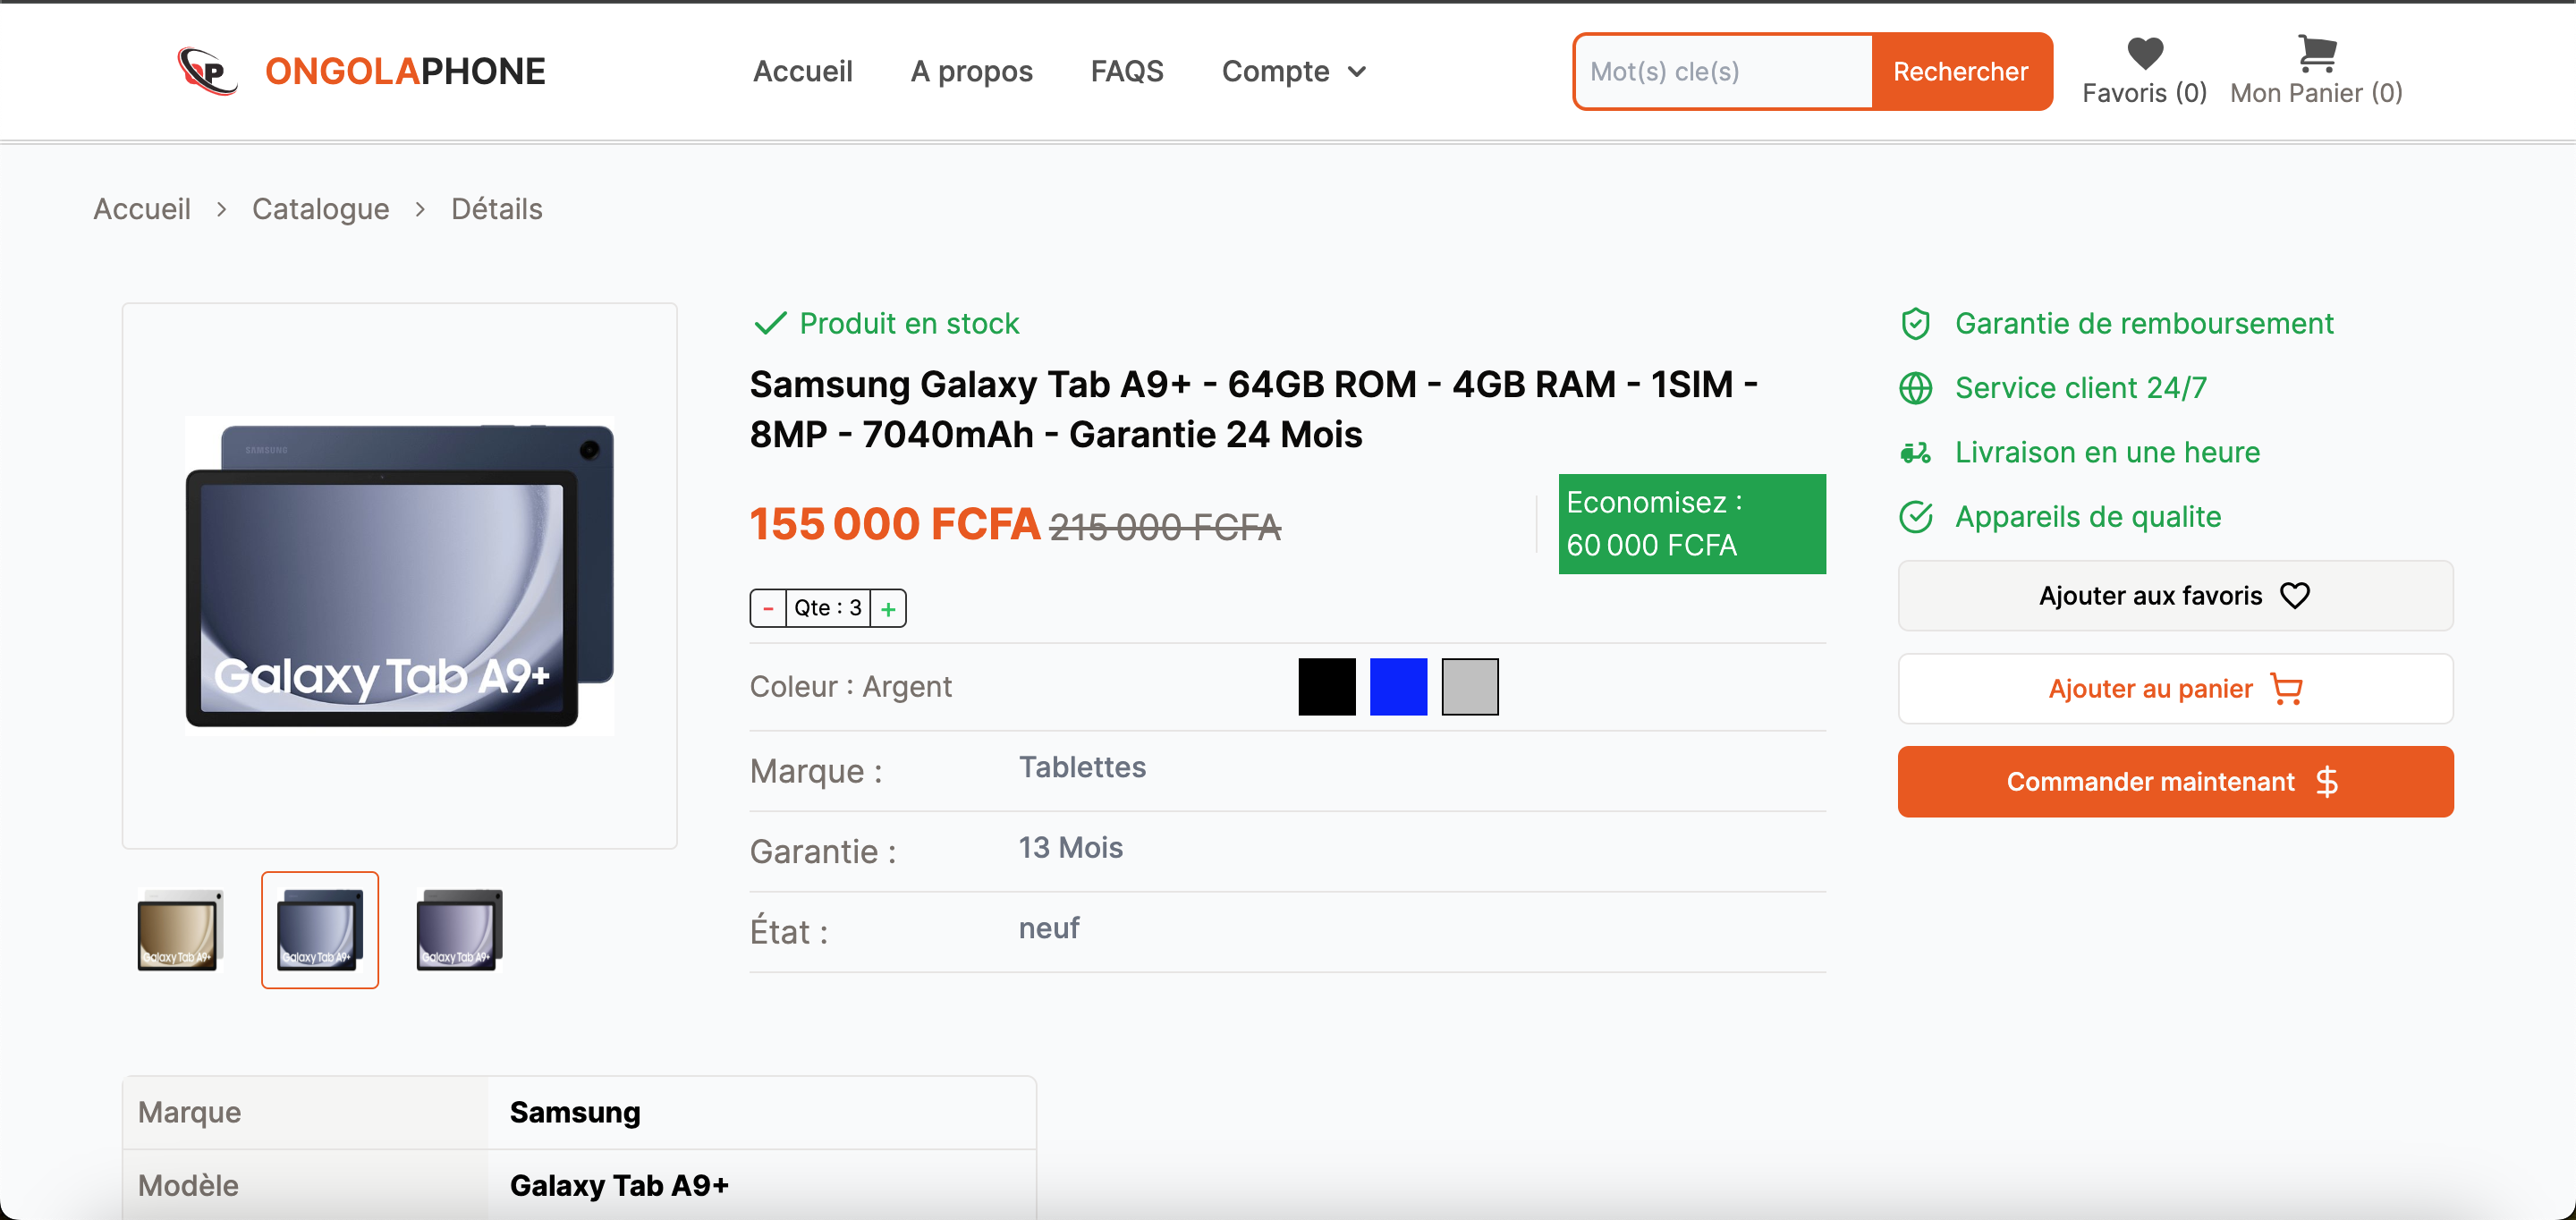This screenshot has width=2576, height=1220.
Task: Go to Accueil in the breadcrumb
Action: point(142,209)
